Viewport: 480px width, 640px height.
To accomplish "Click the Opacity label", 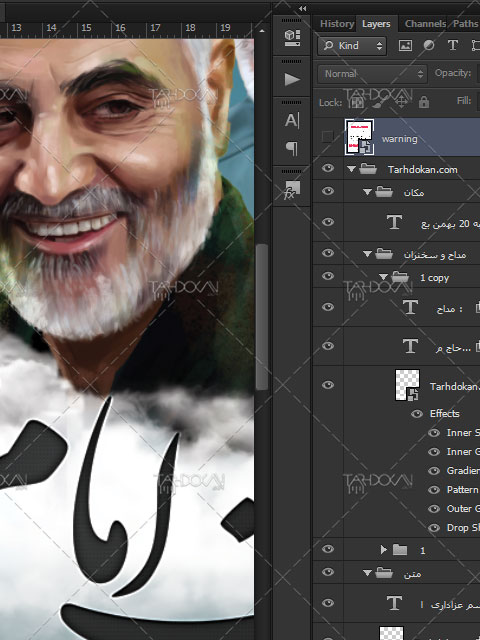I will click(453, 73).
